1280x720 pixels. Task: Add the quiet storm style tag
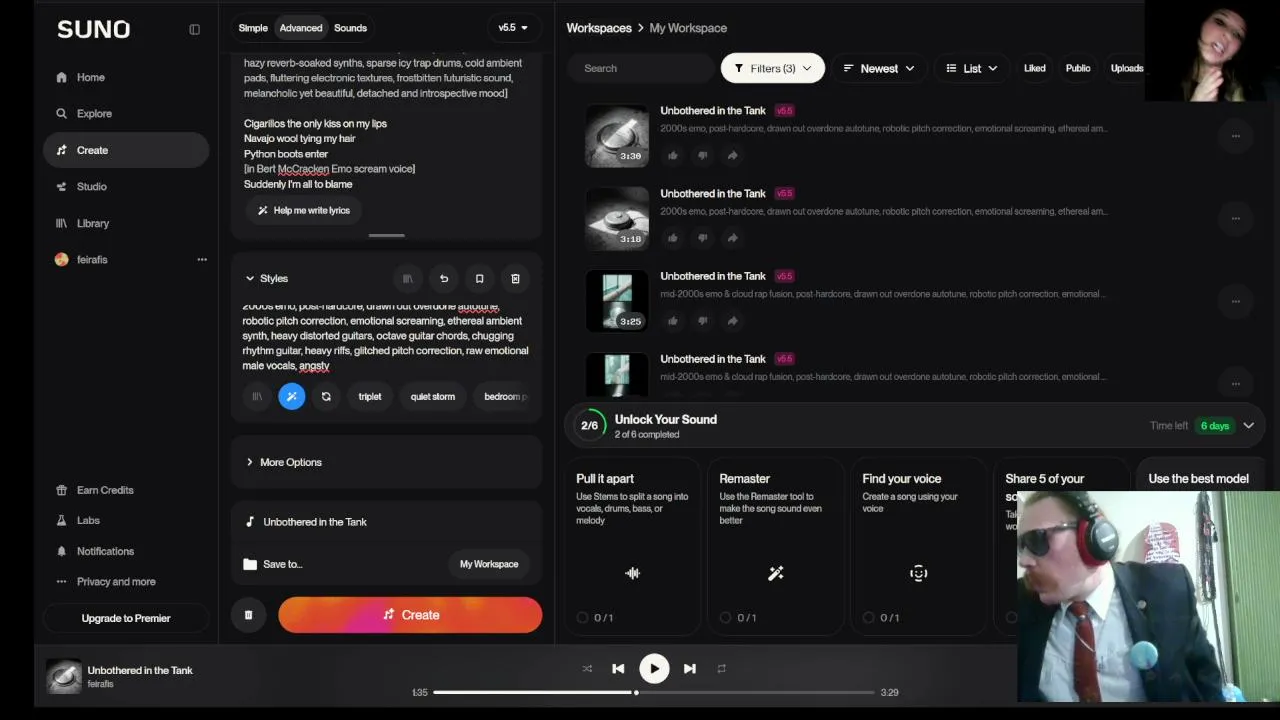click(x=432, y=397)
